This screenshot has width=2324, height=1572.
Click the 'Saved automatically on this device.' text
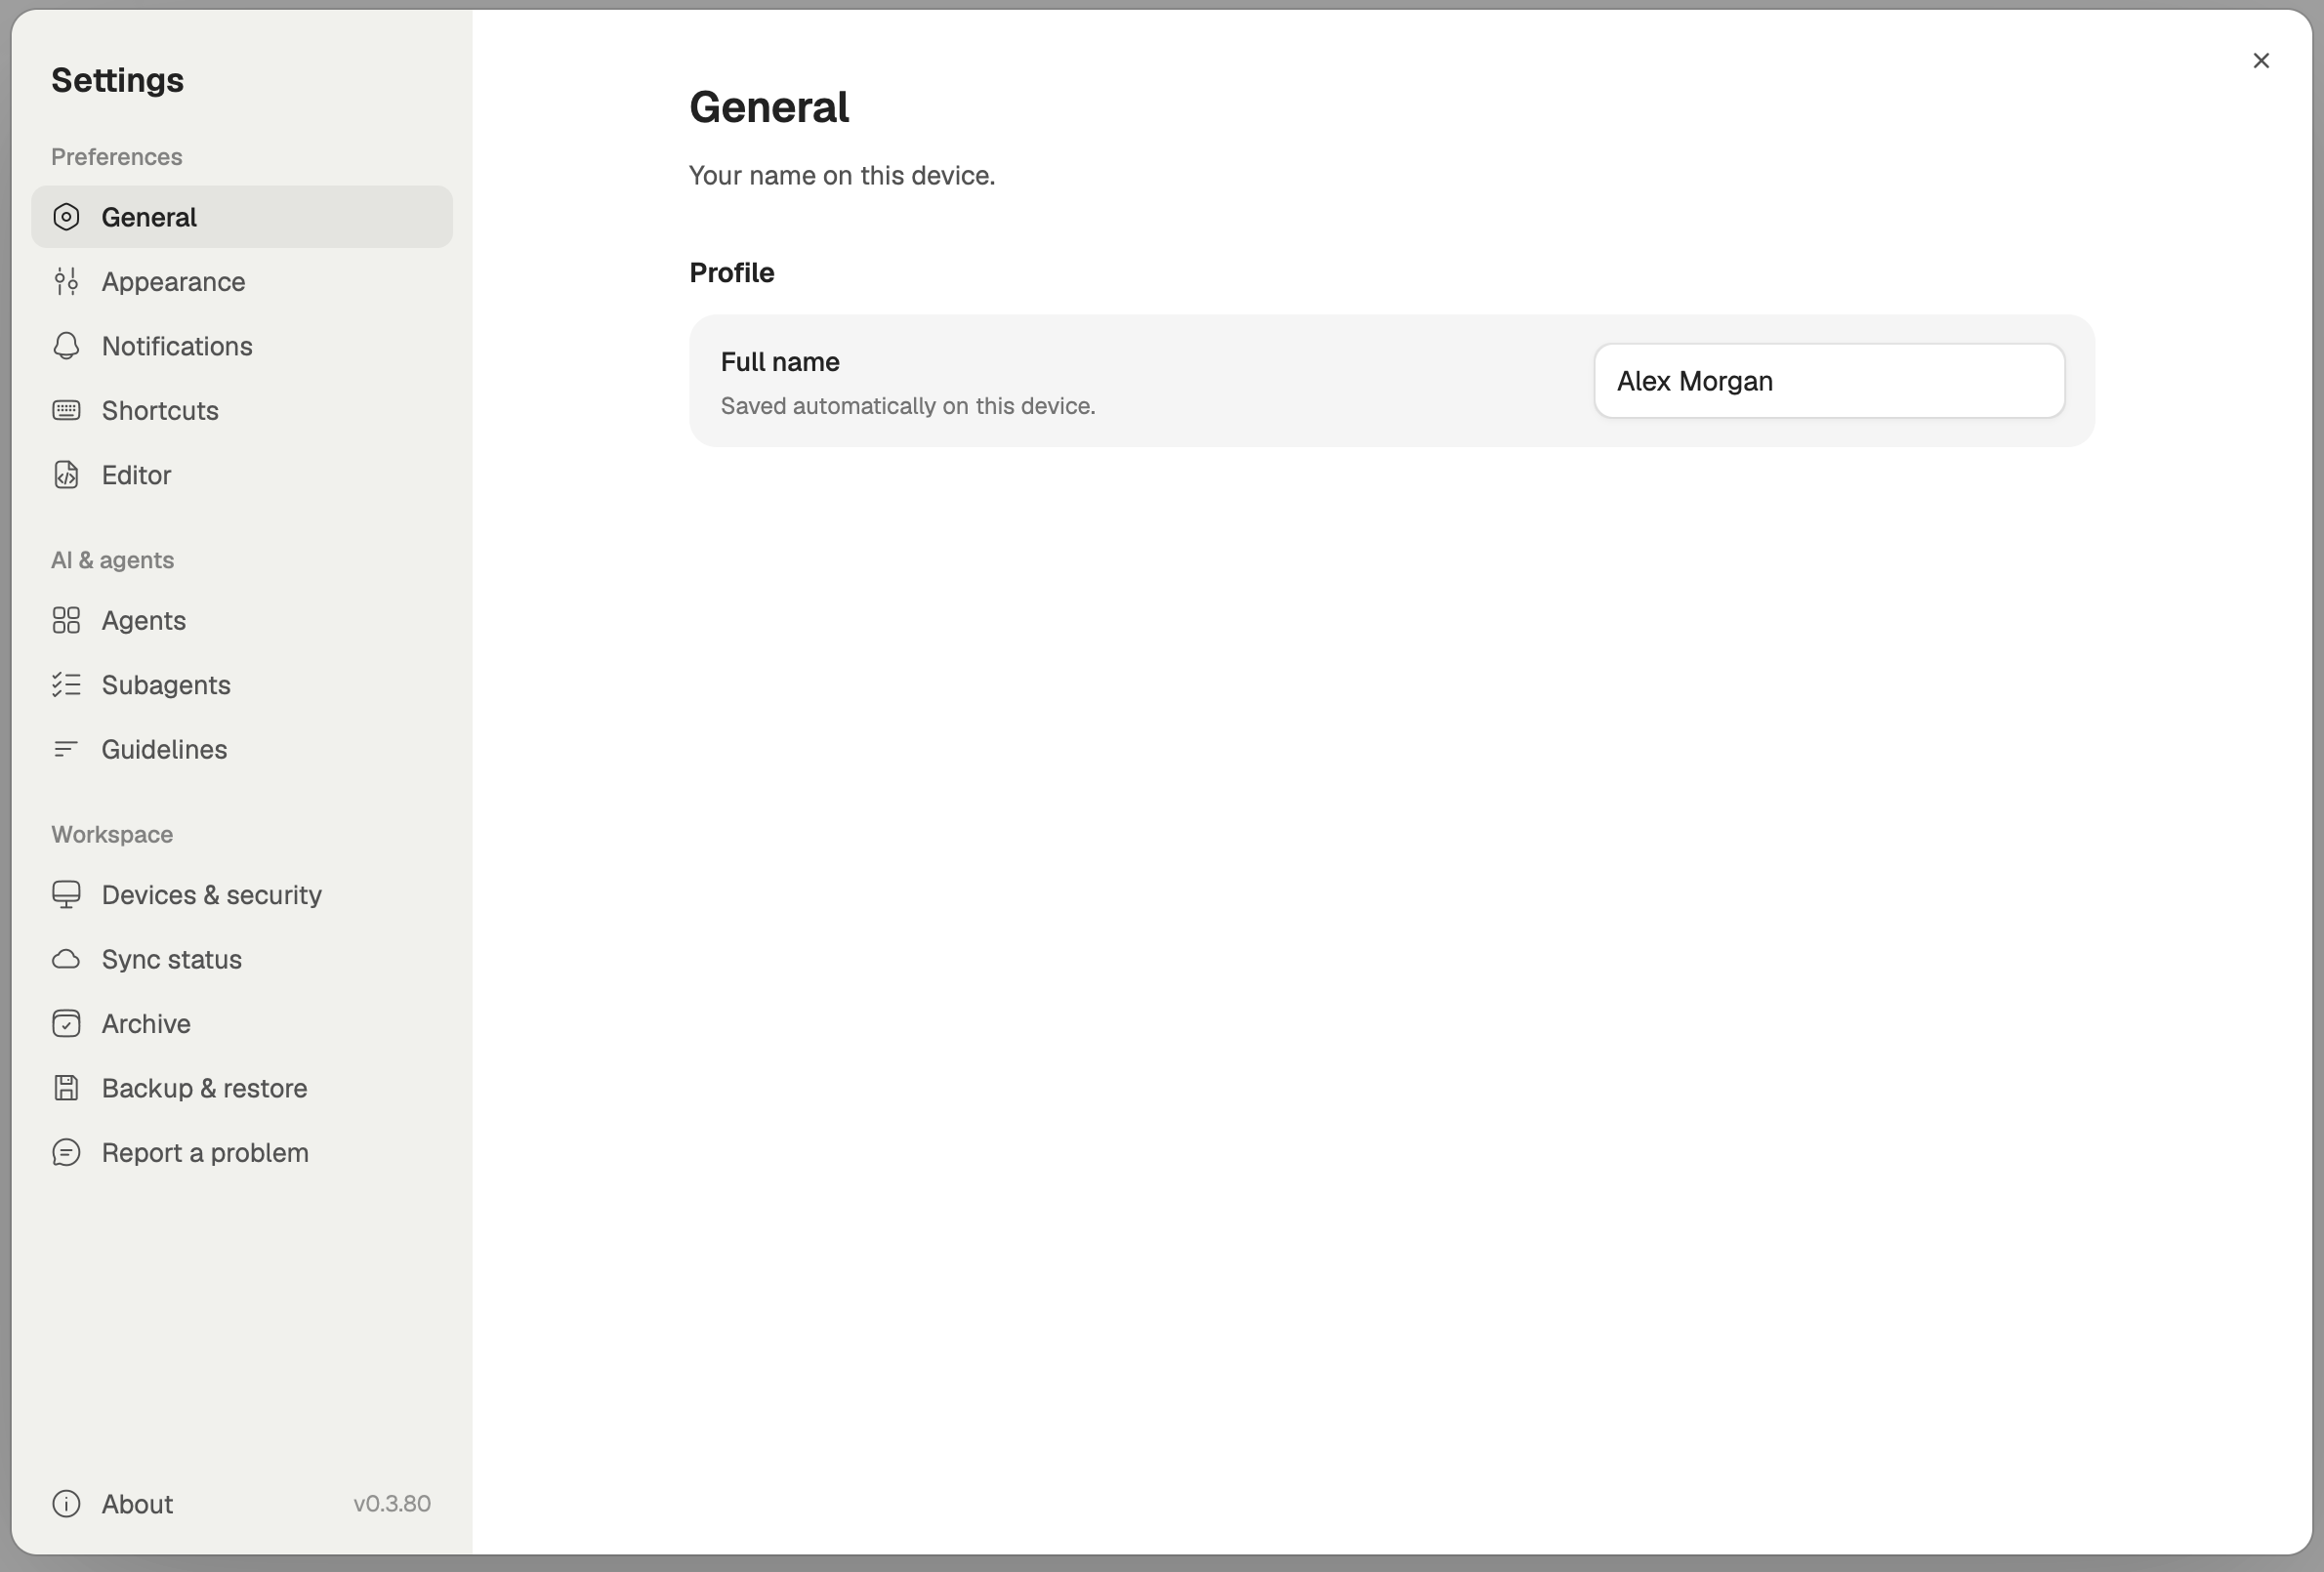click(908, 406)
